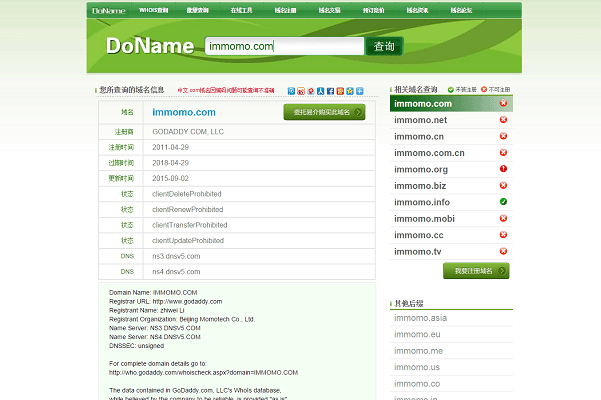This screenshot has width=601, height=400.
Task: Click the green check icon for immomo.info
Action: 503,202
